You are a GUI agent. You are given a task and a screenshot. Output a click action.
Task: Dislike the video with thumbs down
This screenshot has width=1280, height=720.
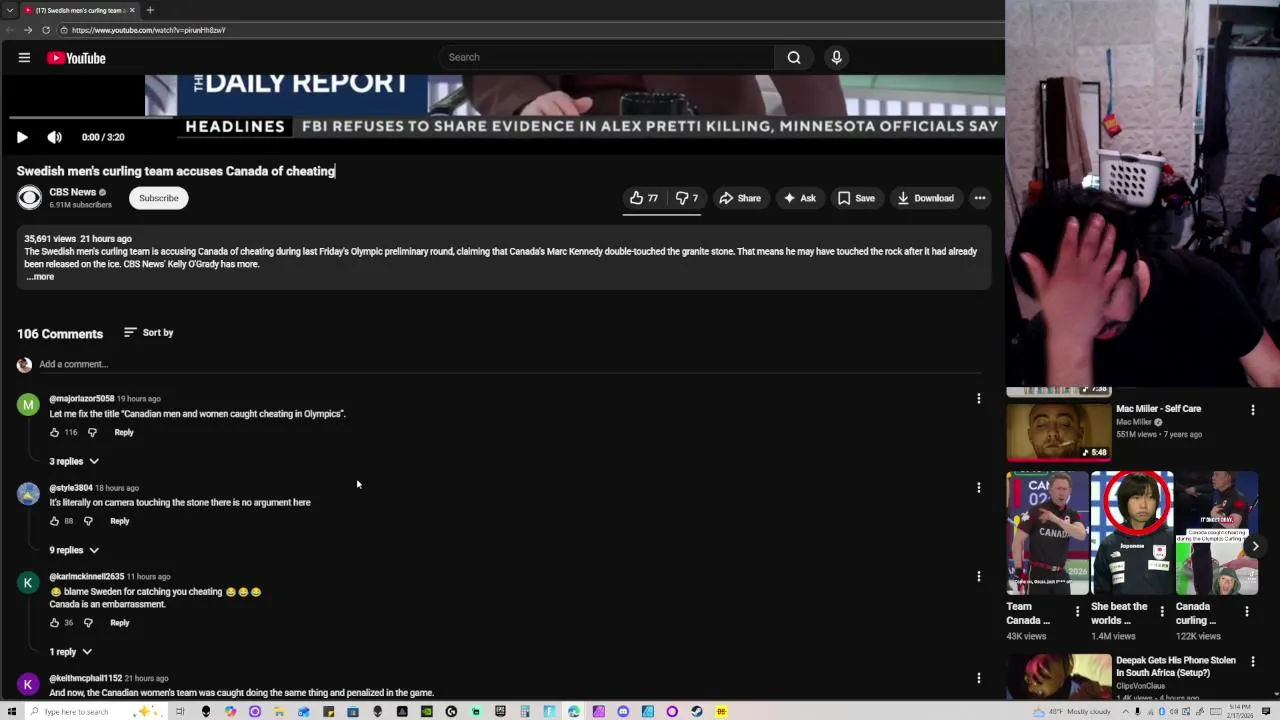tap(686, 198)
